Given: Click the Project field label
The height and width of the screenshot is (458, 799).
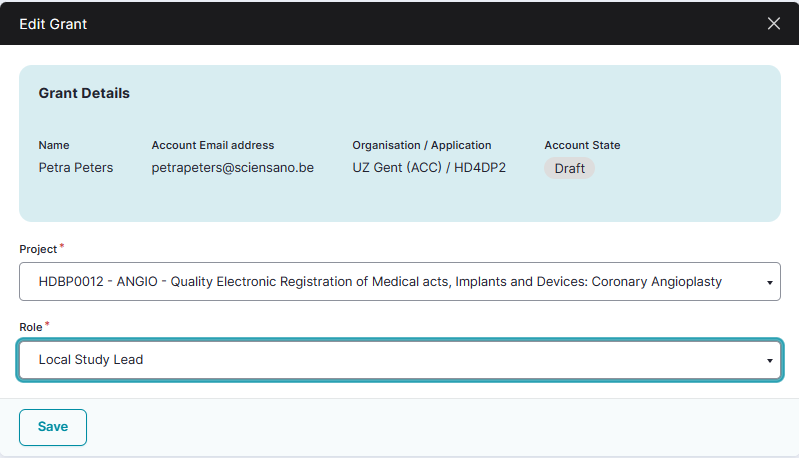Looking at the screenshot, I should (x=38, y=249).
